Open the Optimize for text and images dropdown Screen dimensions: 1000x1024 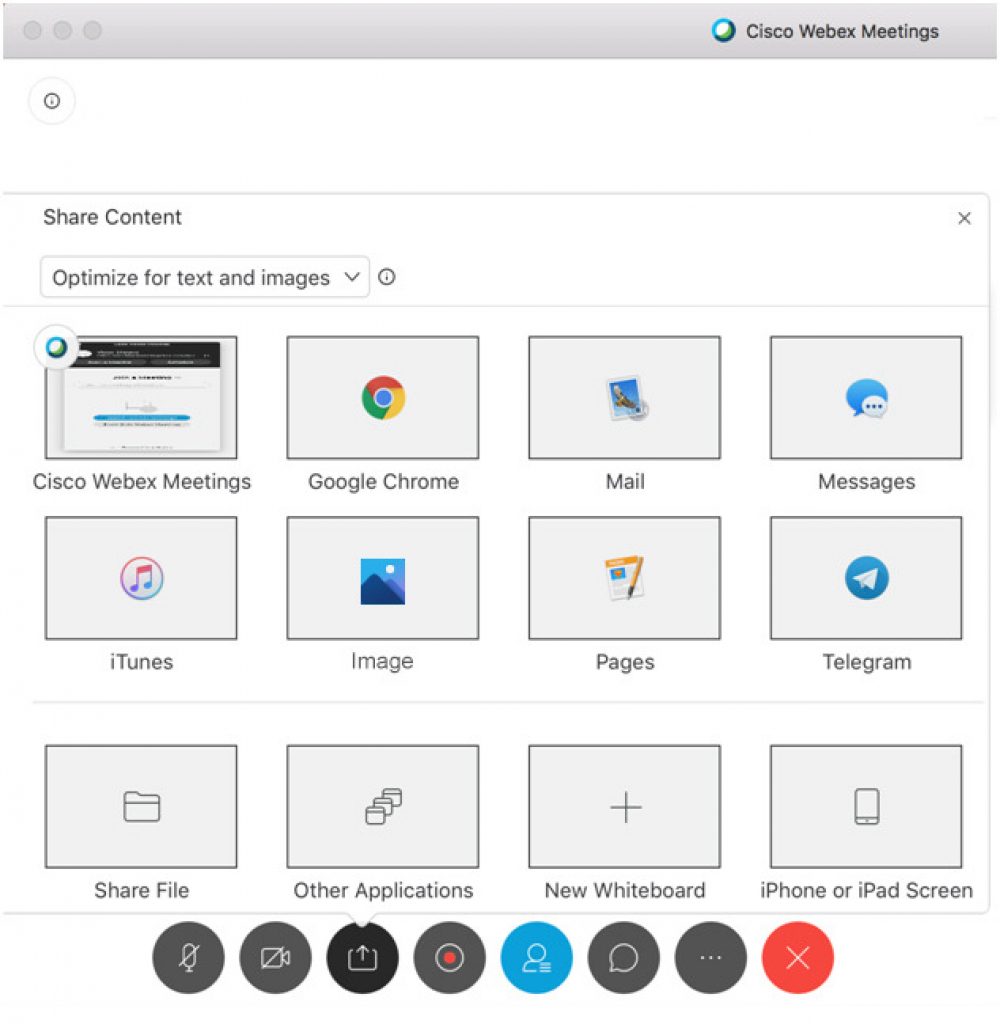pos(205,277)
